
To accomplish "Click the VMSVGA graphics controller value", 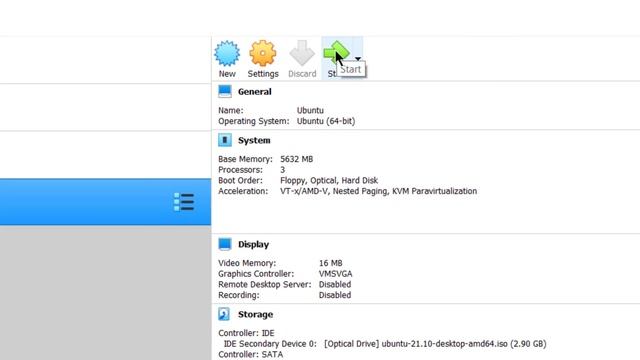I will tap(336, 274).
